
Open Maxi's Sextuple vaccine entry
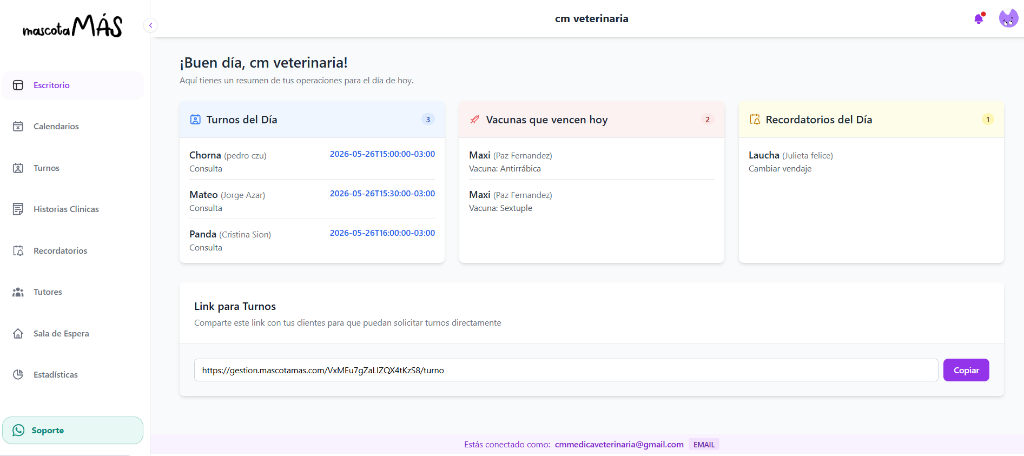click(x=592, y=201)
